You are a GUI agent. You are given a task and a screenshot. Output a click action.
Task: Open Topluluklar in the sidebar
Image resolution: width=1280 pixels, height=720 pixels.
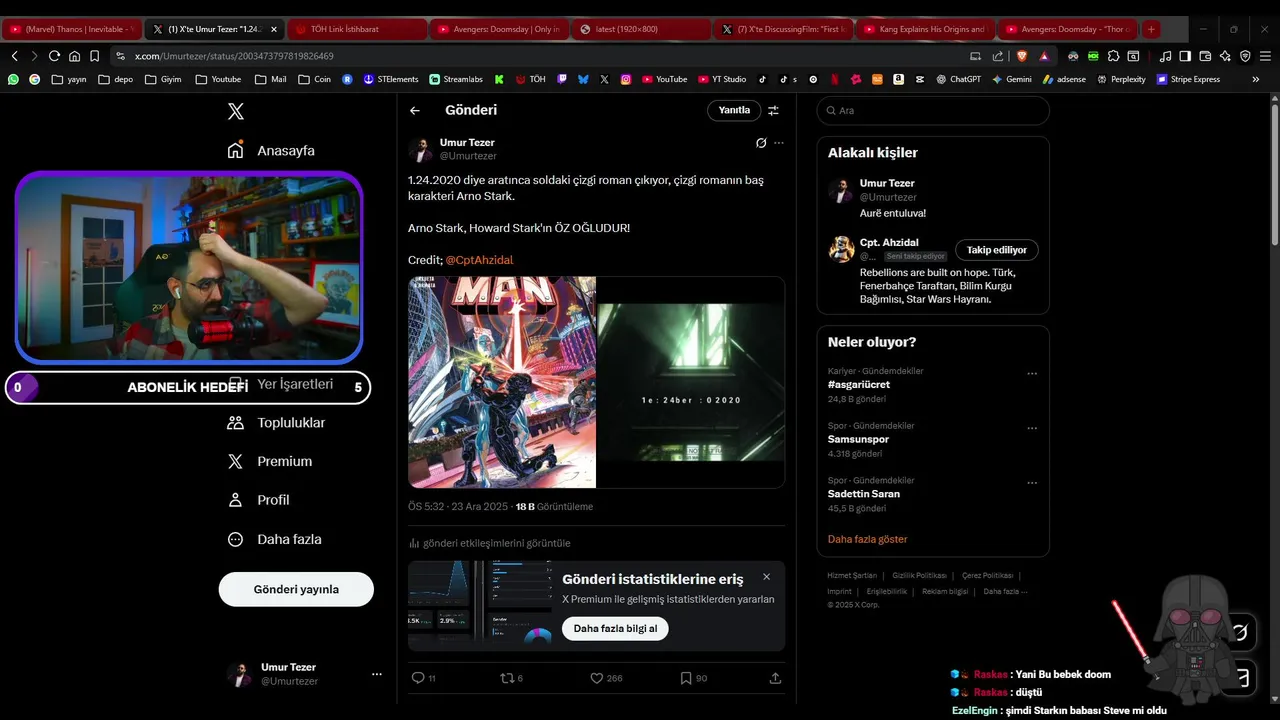pyautogui.click(x=276, y=422)
